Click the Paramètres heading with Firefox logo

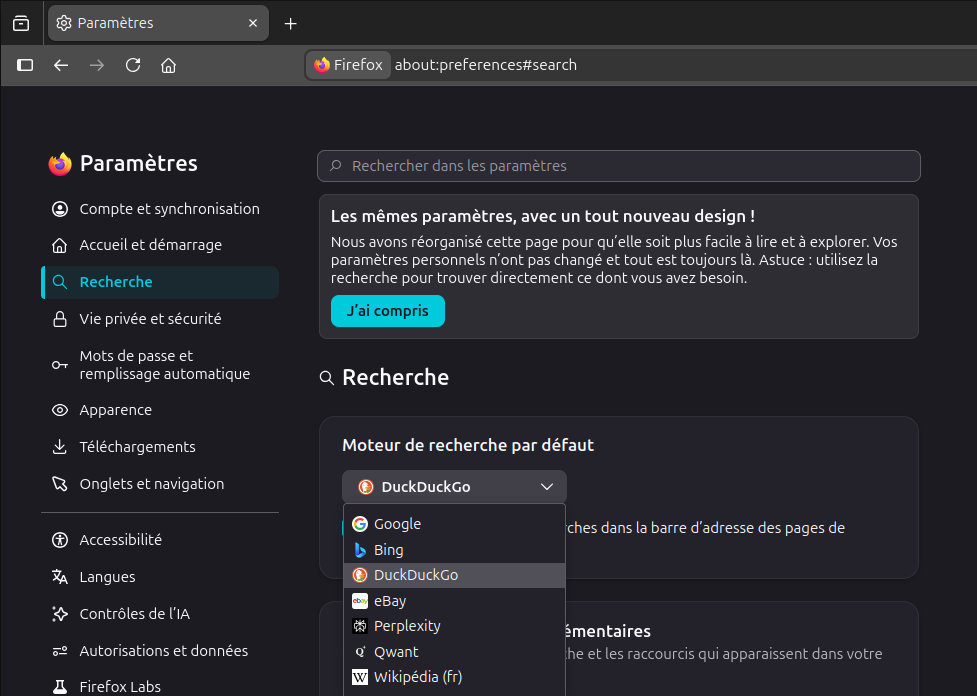[x=123, y=163]
